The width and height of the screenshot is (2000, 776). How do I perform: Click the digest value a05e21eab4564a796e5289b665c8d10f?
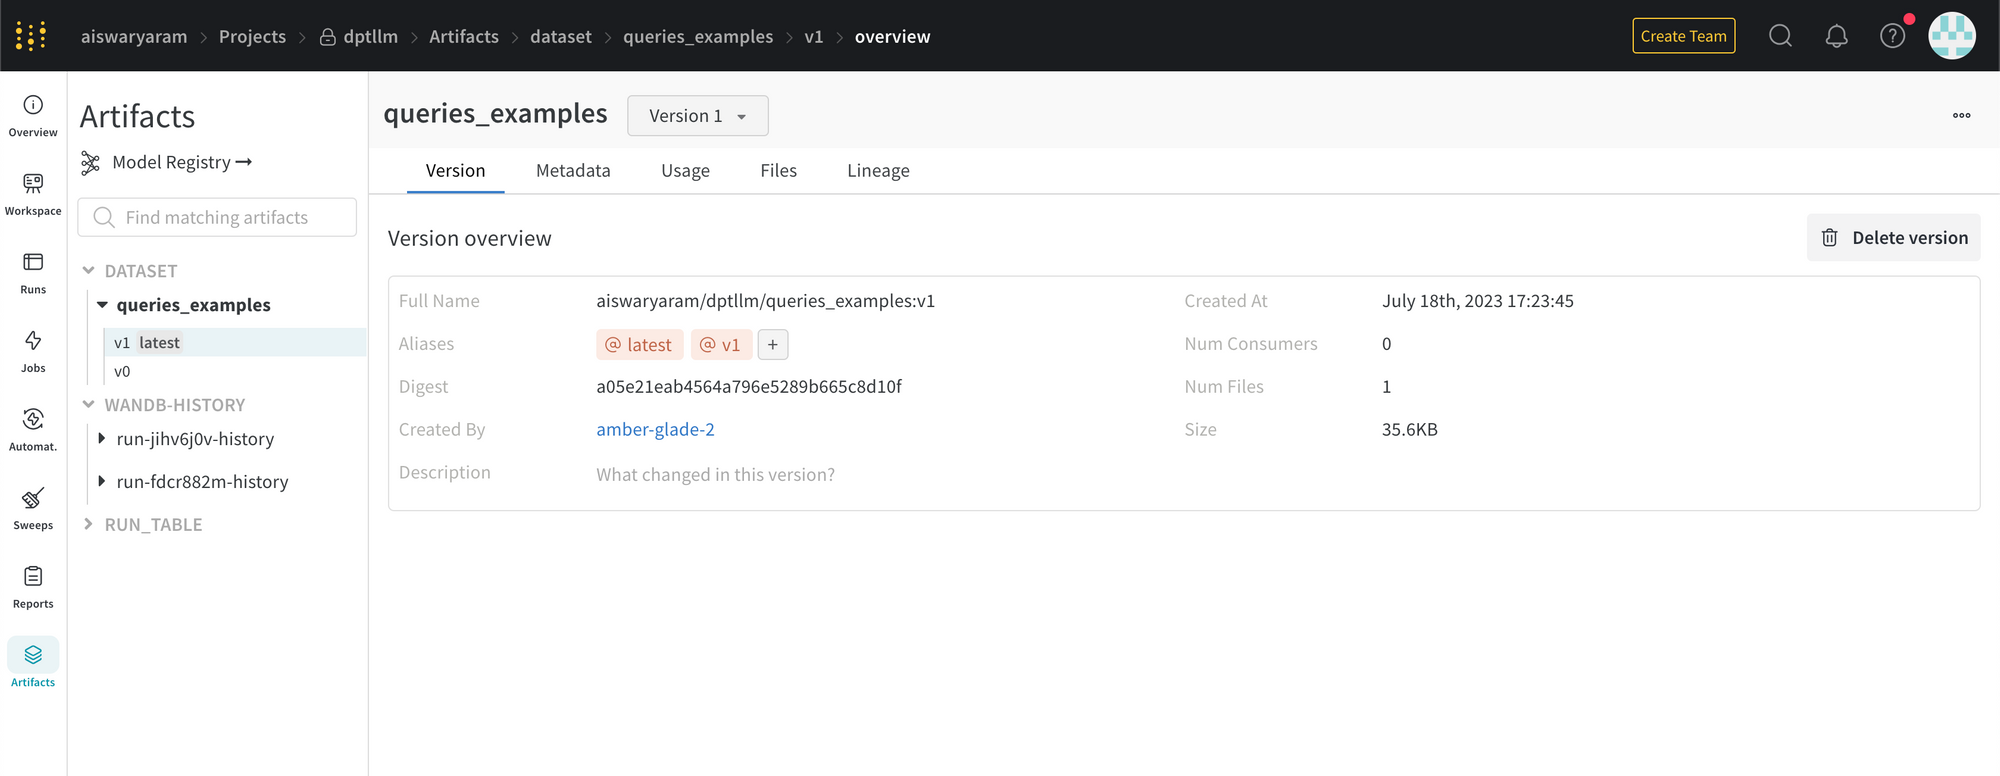point(749,387)
